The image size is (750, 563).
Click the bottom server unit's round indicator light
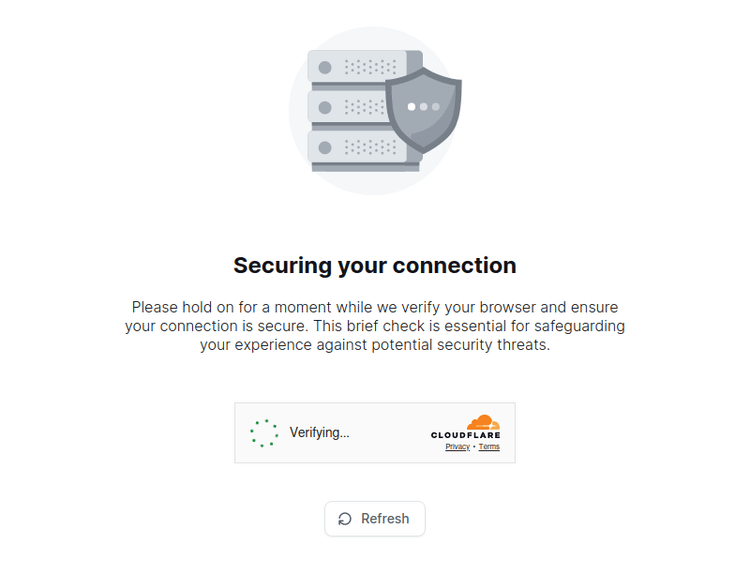(325, 147)
